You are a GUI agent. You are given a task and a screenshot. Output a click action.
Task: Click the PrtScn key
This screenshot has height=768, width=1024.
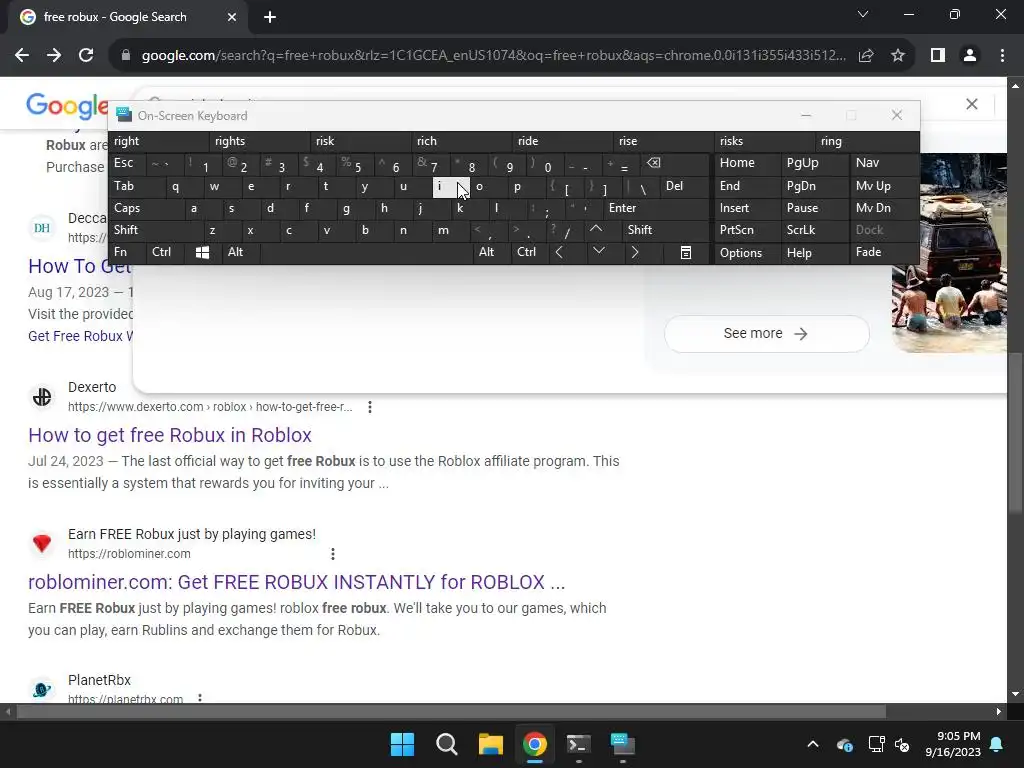coord(747,230)
